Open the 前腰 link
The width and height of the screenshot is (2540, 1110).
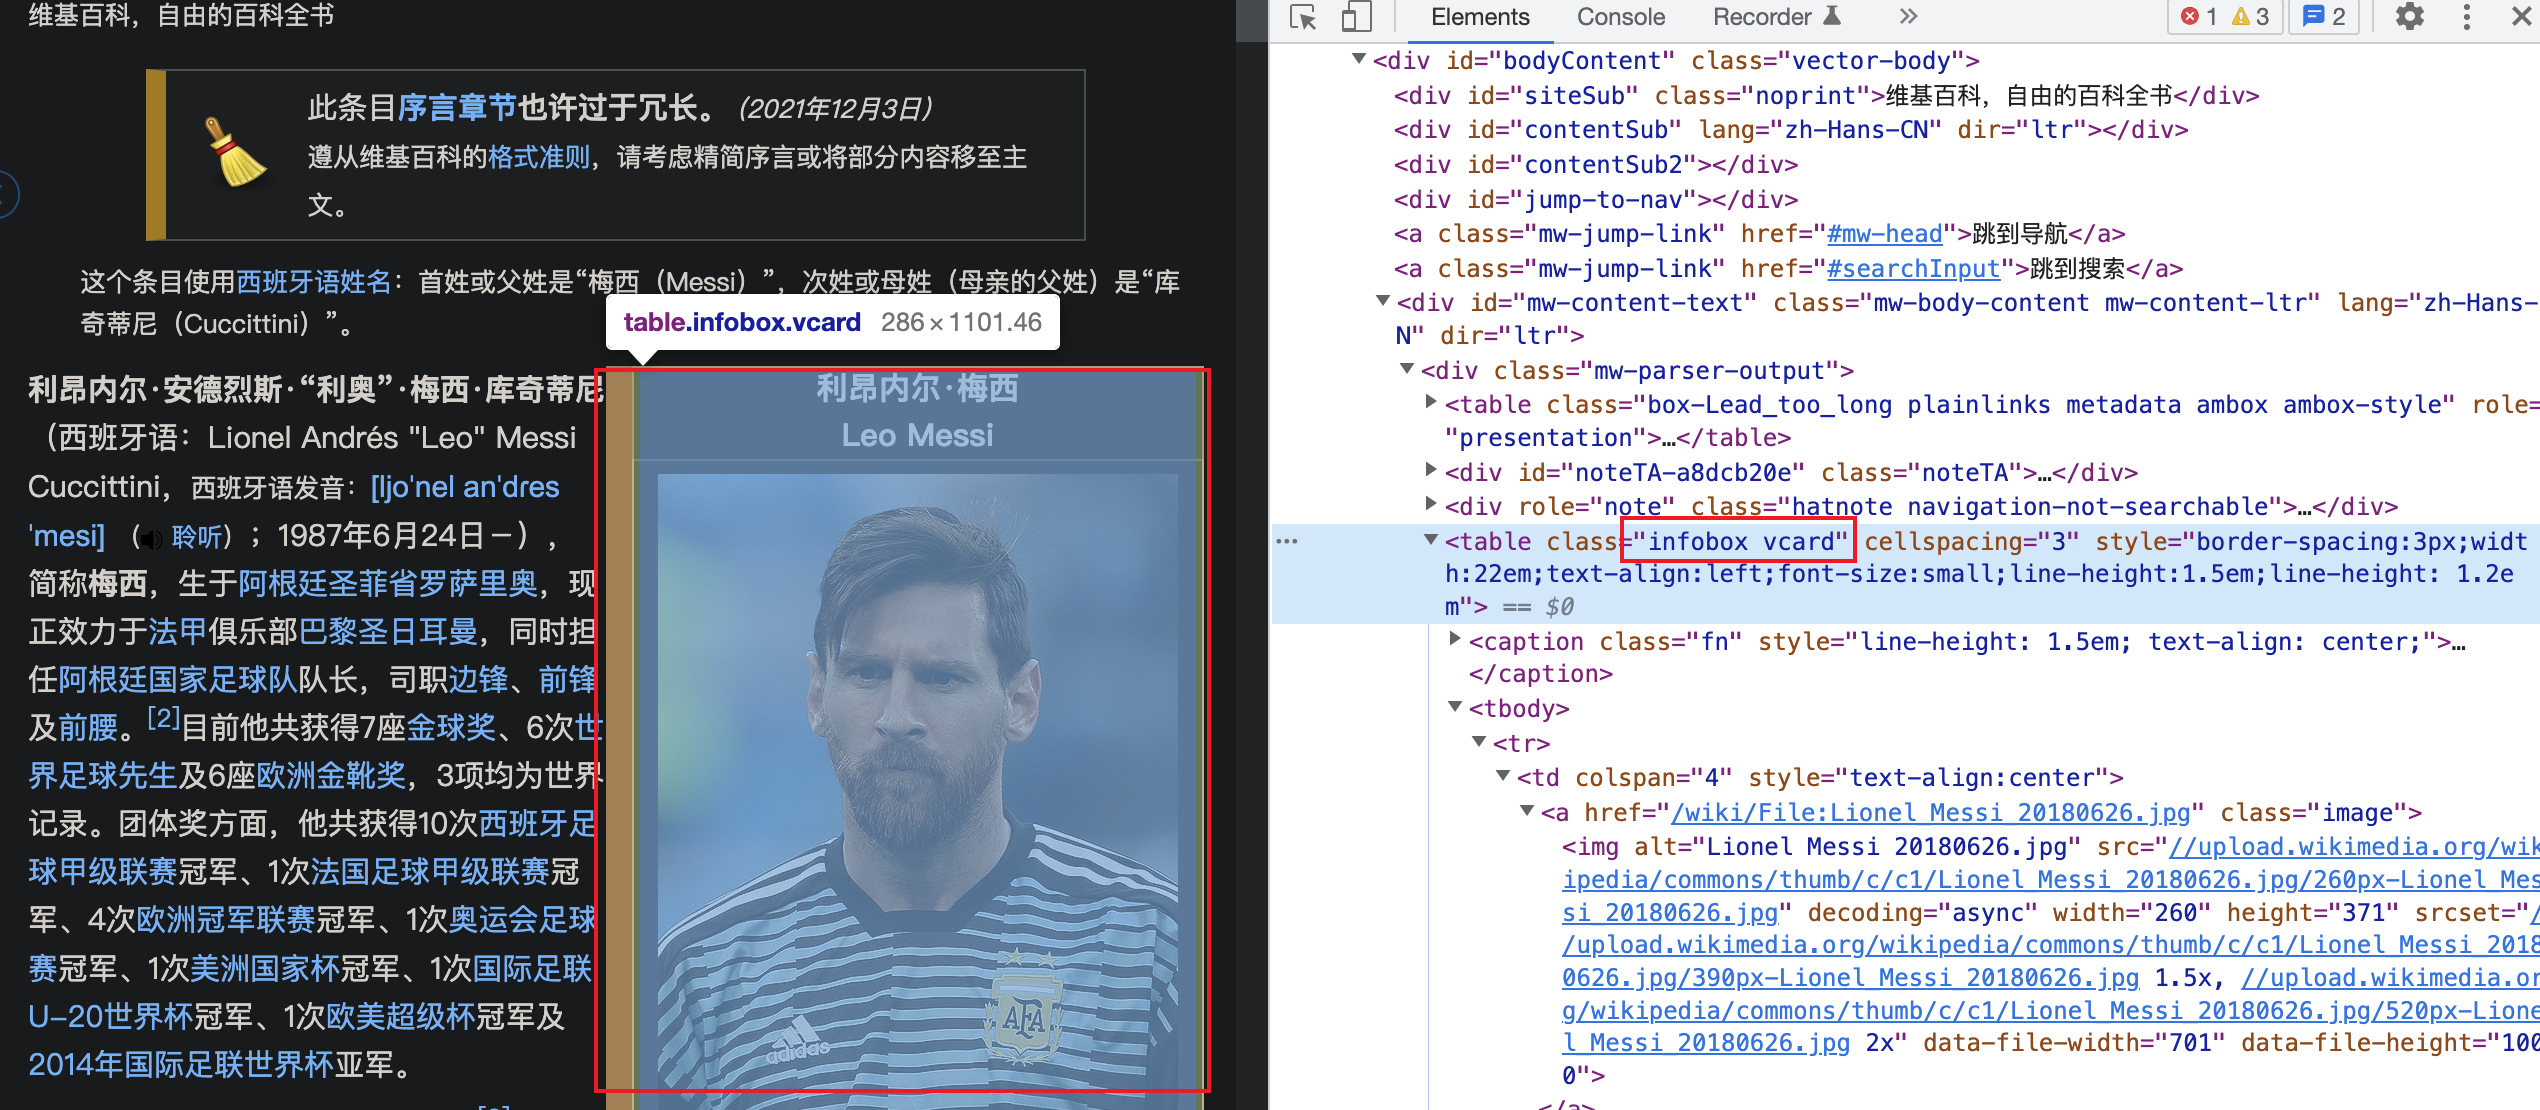pyautogui.click(x=88, y=727)
